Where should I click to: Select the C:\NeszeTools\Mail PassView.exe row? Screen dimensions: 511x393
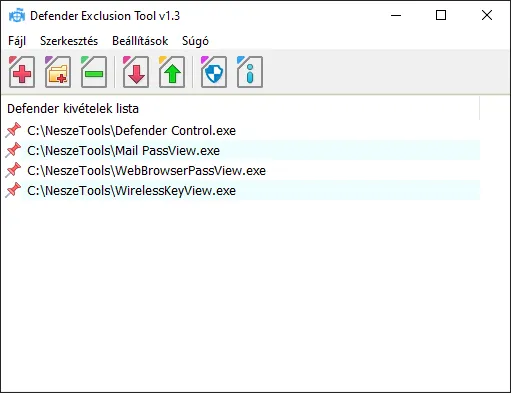(242, 150)
